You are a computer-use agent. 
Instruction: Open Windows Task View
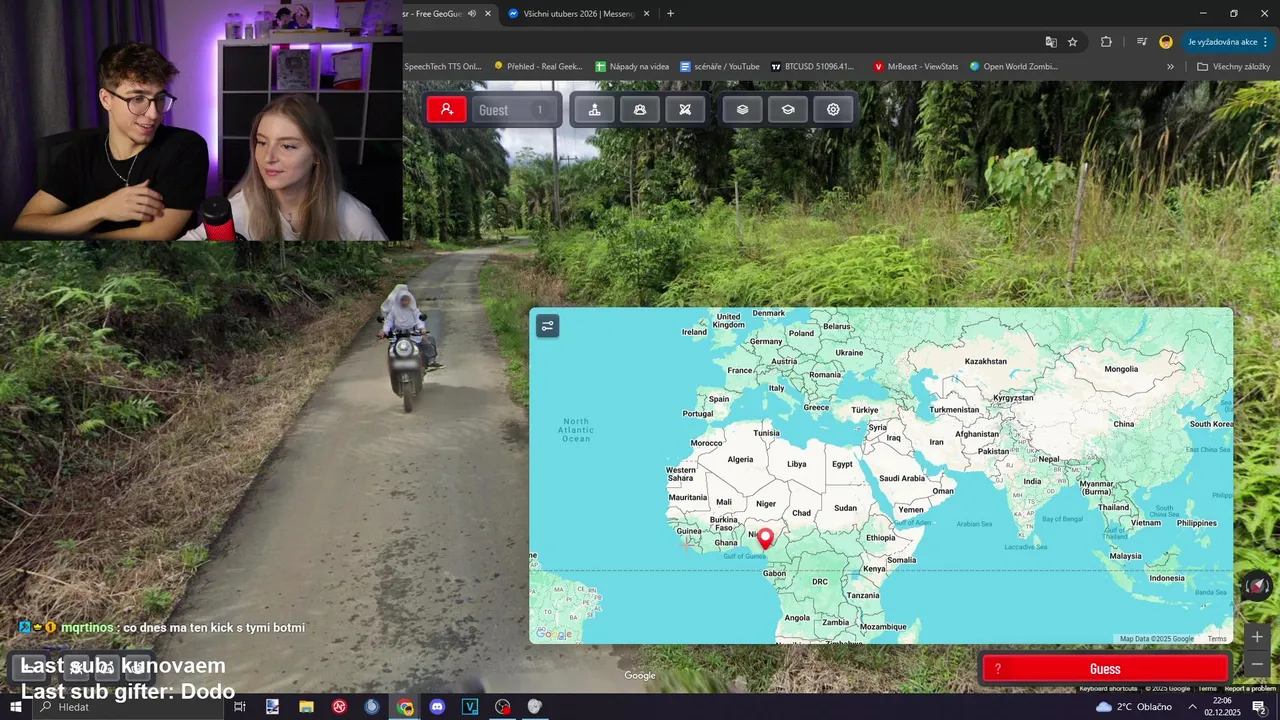[x=240, y=707]
